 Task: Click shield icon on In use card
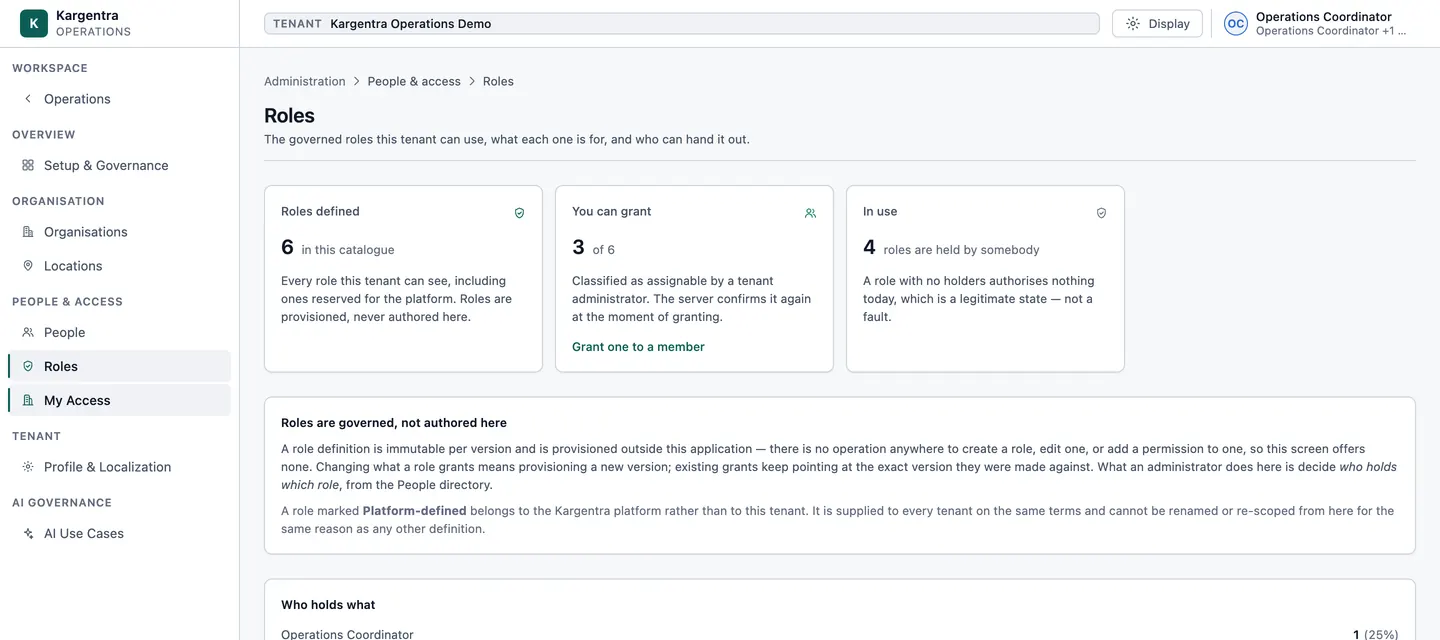pyautogui.click(x=1101, y=213)
